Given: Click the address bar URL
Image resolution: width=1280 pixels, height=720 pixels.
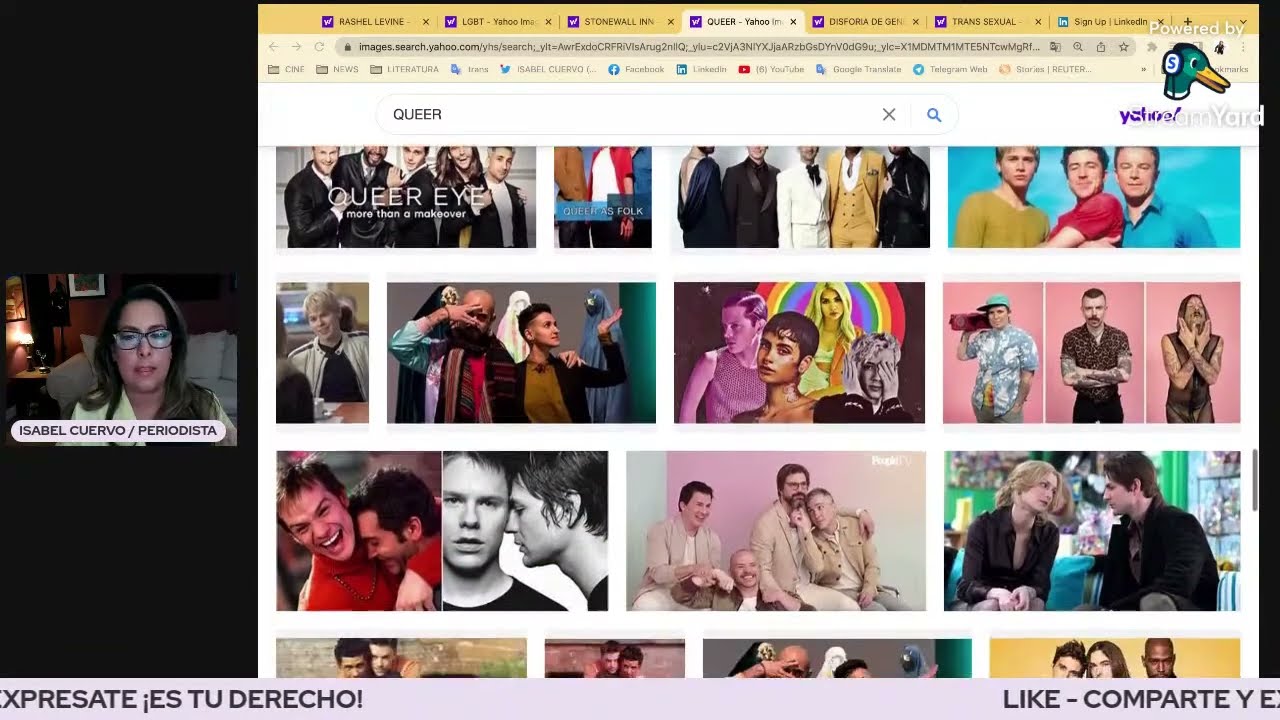Looking at the screenshot, I should (699, 47).
